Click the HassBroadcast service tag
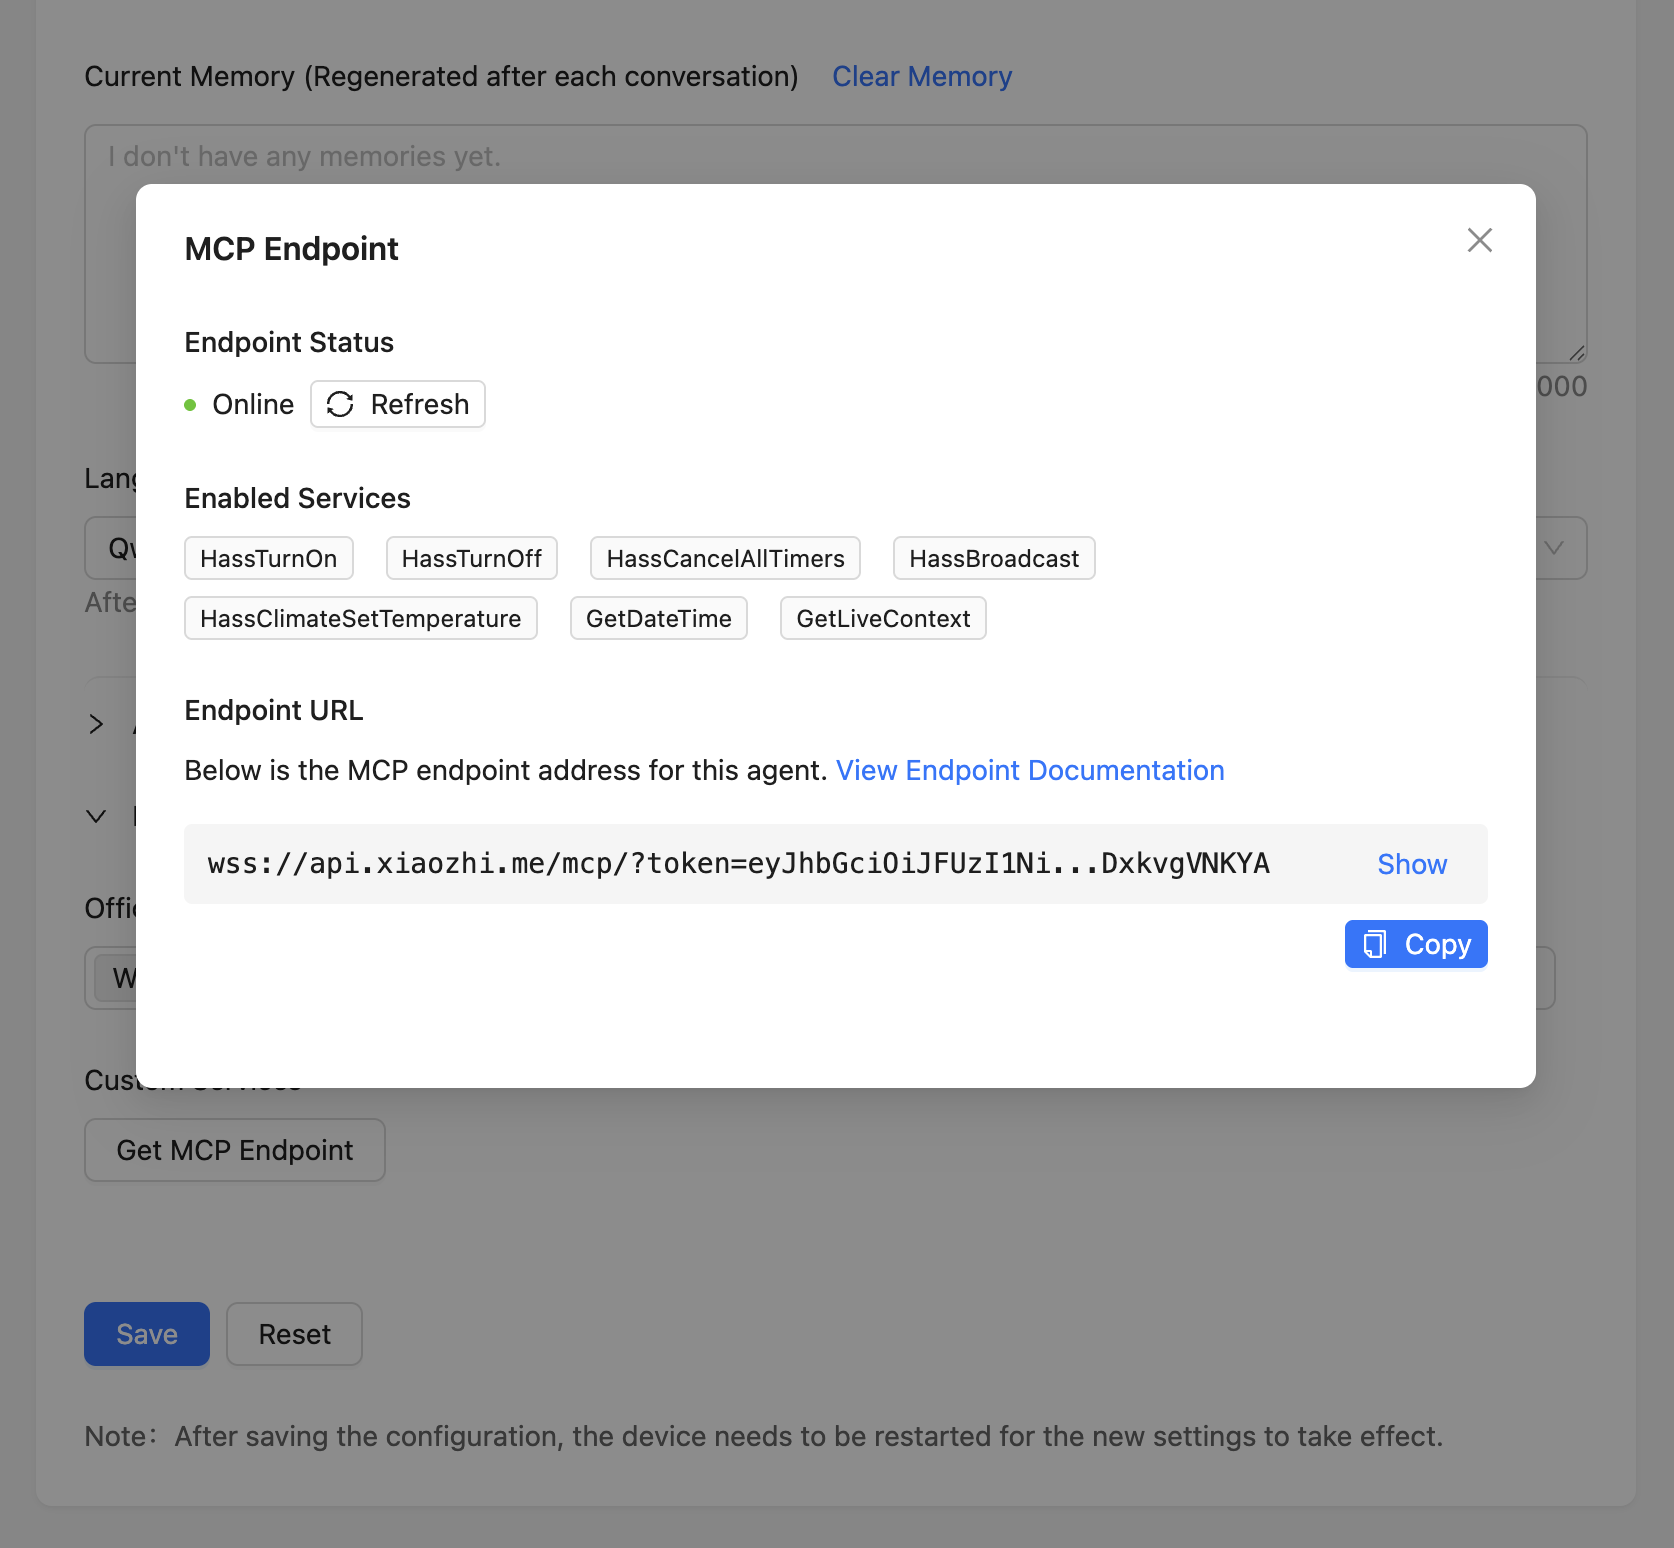The width and height of the screenshot is (1674, 1548). click(993, 558)
